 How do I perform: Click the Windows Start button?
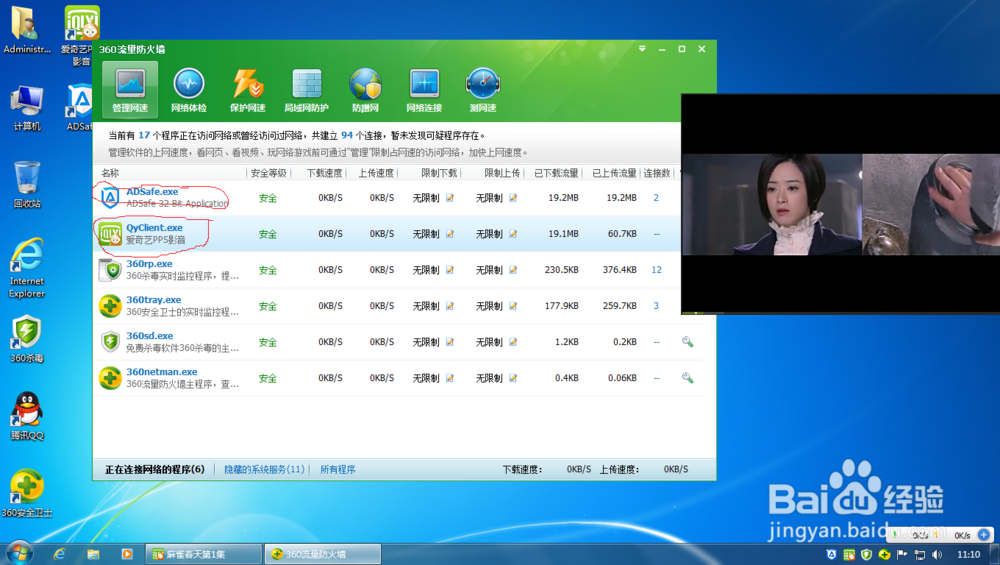[18, 554]
